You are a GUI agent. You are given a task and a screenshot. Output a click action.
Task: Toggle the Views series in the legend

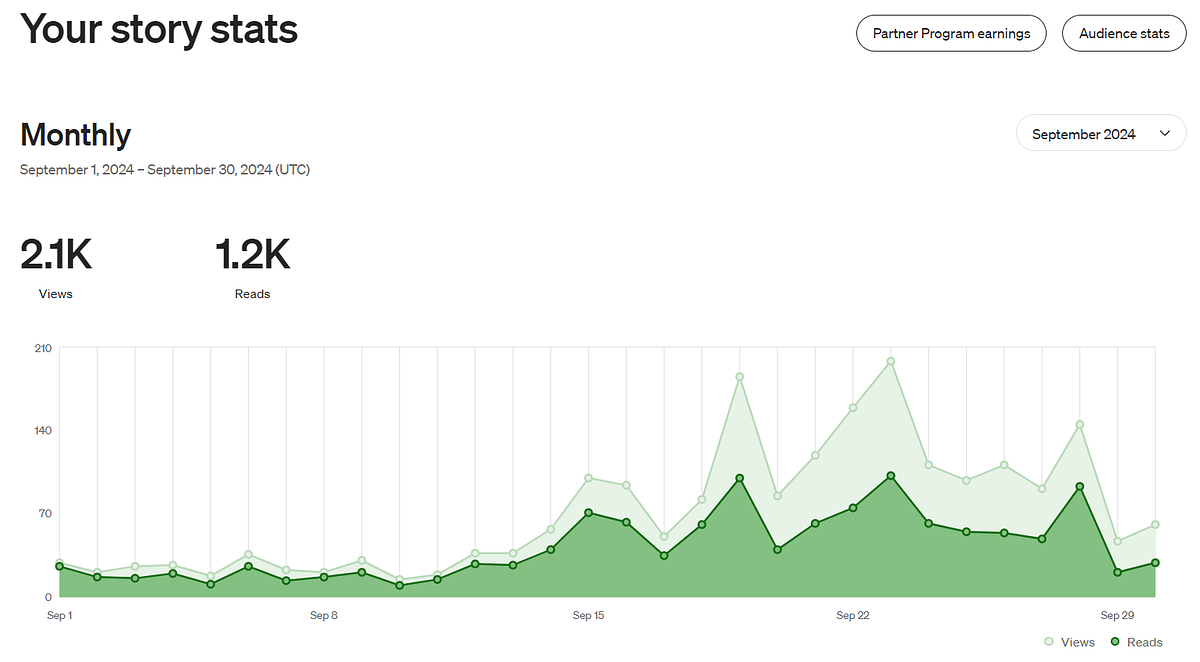1069,642
